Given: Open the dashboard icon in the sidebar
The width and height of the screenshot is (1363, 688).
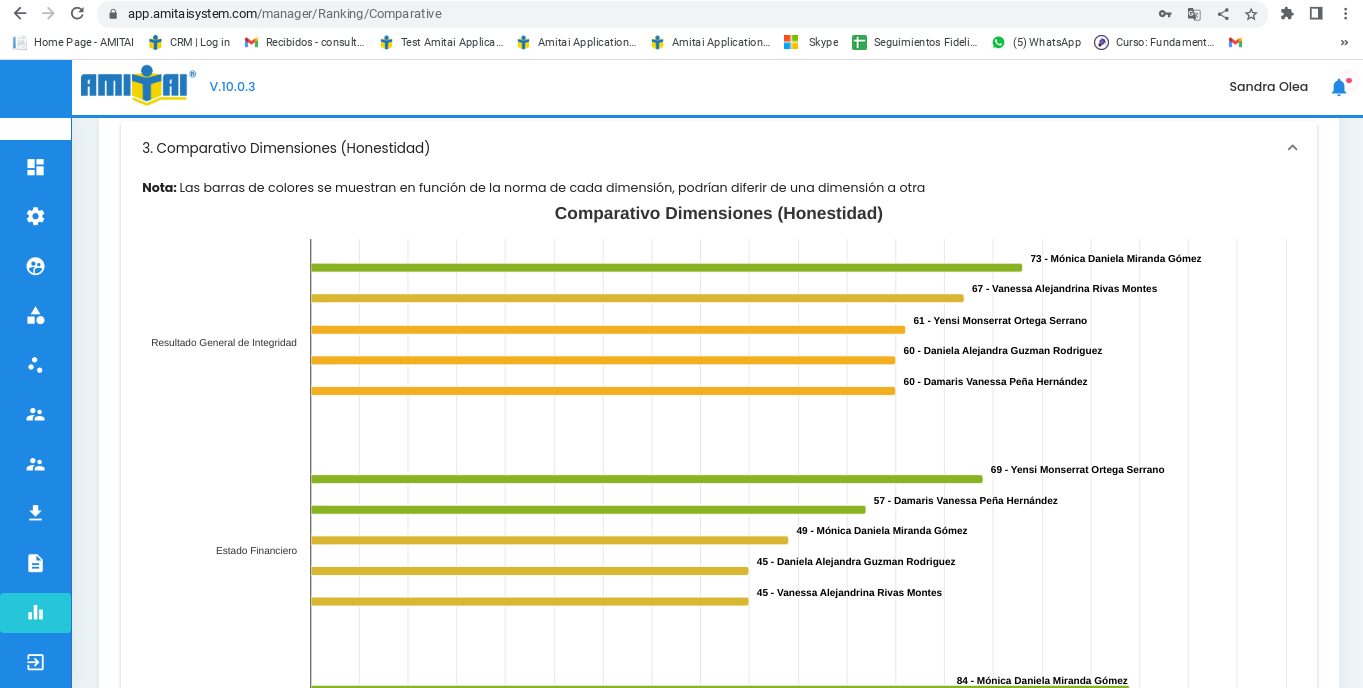Looking at the screenshot, I should point(35,167).
